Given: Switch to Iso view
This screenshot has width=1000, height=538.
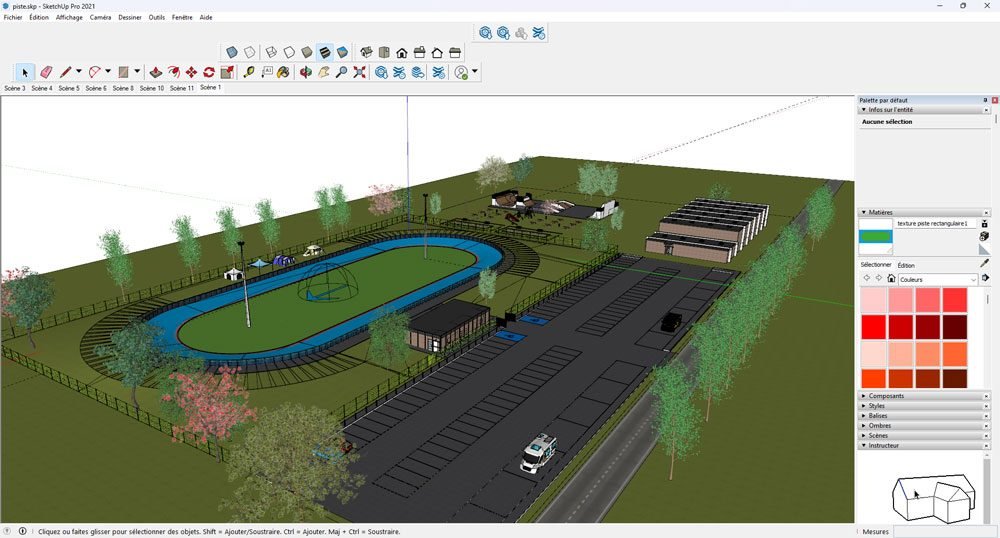Looking at the screenshot, I should (366, 52).
